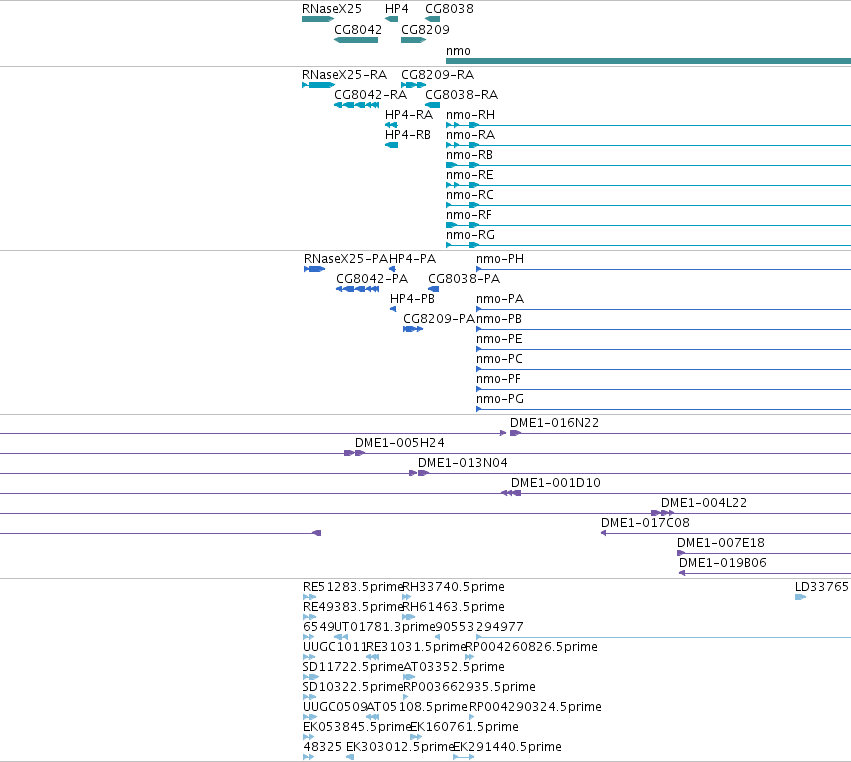Image resolution: width=851 pixels, height=762 pixels.
Task: Click the nmo-RC transcript label
Action: [x=470, y=195]
